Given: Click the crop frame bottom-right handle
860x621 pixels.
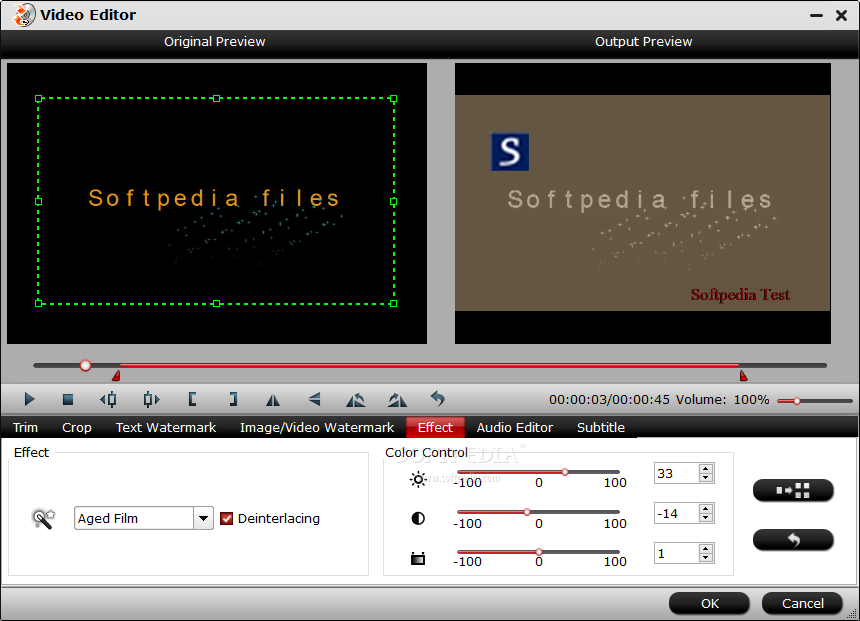Looking at the screenshot, I should pyautogui.click(x=393, y=303).
